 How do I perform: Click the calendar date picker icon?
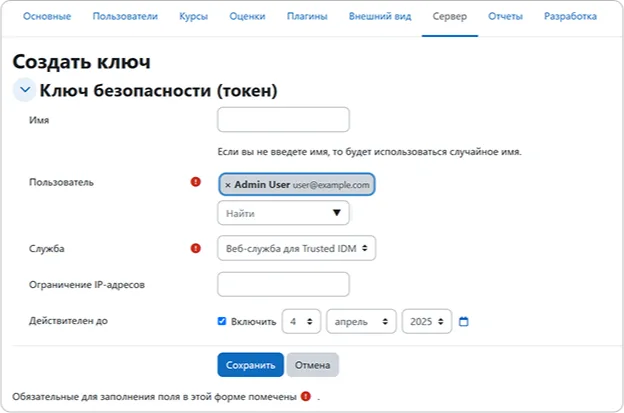pos(463,322)
